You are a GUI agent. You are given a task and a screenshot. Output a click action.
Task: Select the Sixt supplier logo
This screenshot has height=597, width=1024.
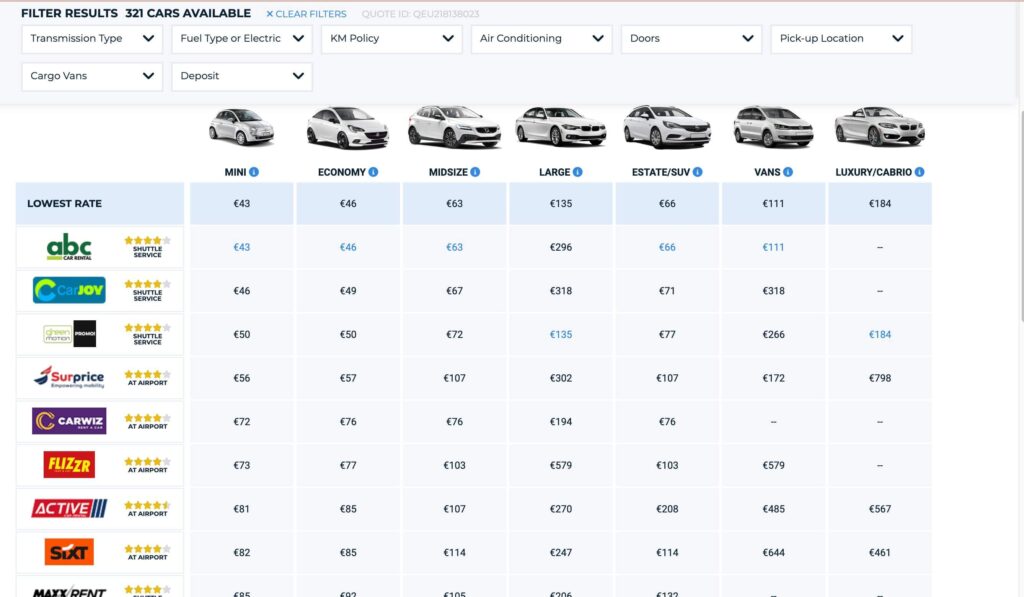tap(69, 552)
